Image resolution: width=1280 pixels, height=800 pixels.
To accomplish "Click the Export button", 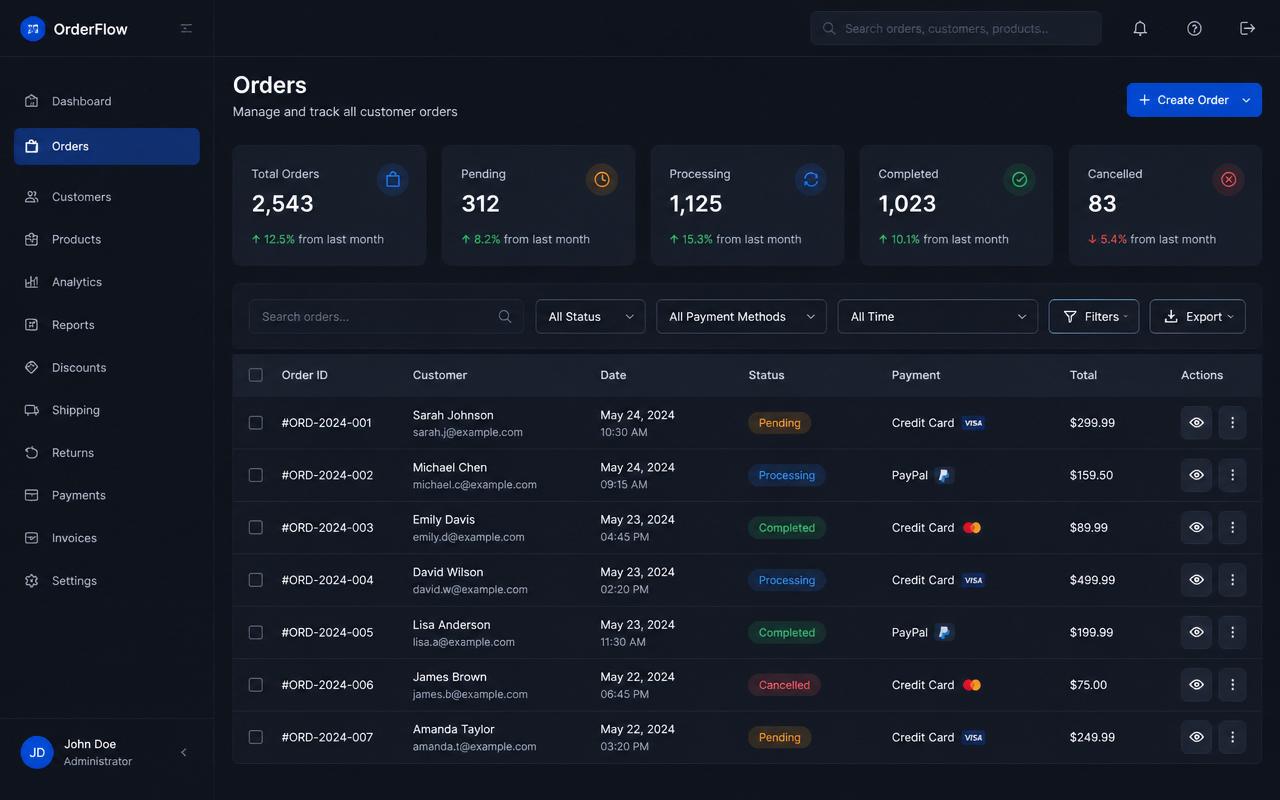I will [x=1197, y=316].
